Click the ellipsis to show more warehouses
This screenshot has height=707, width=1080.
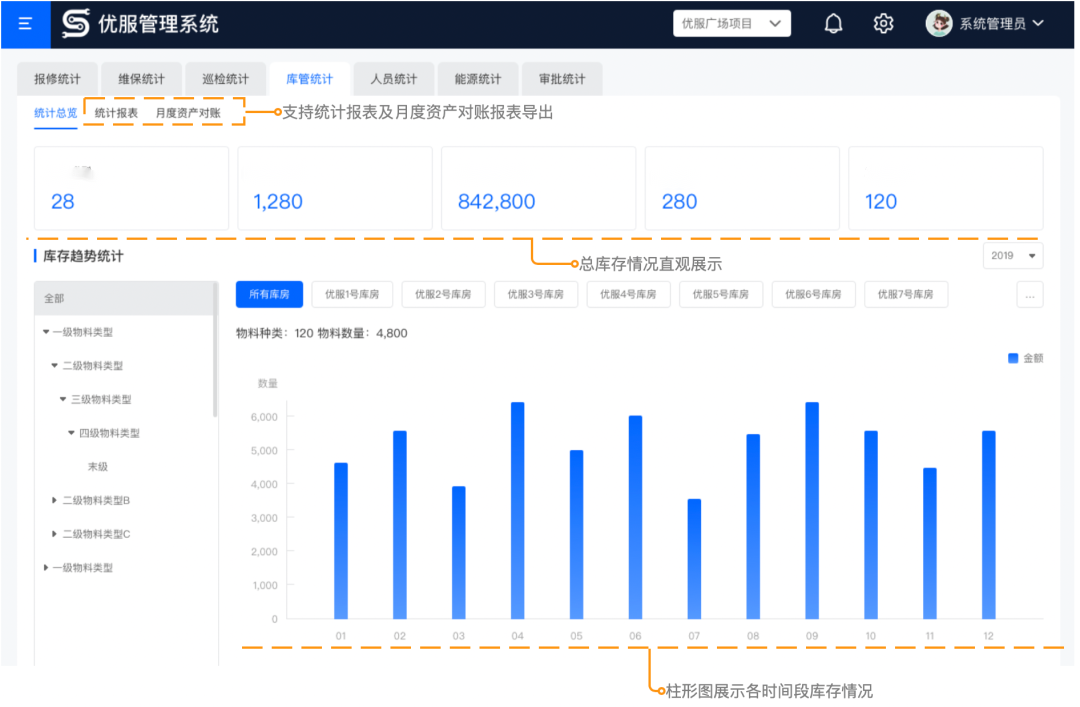(x=1029, y=294)
